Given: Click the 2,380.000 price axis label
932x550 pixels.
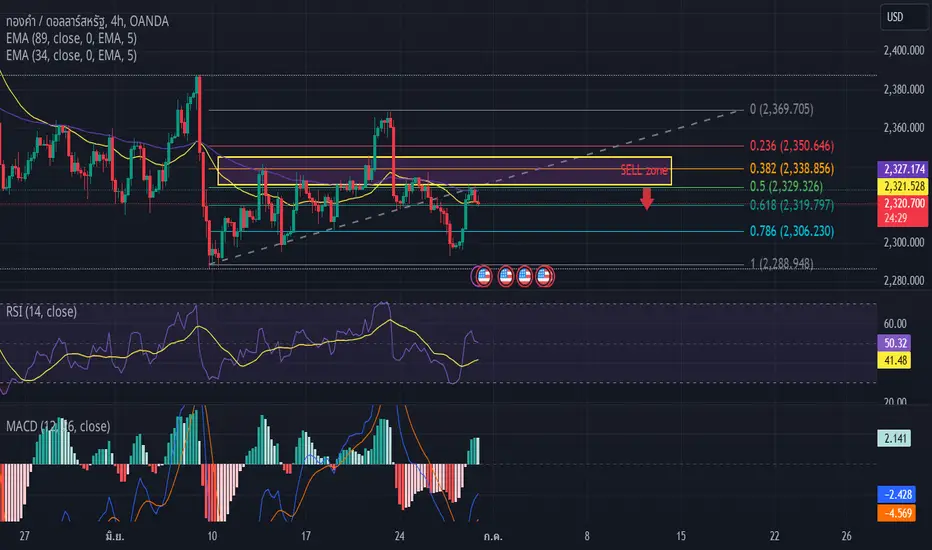Looking at the screenshot, I should (x=903, y=90).
